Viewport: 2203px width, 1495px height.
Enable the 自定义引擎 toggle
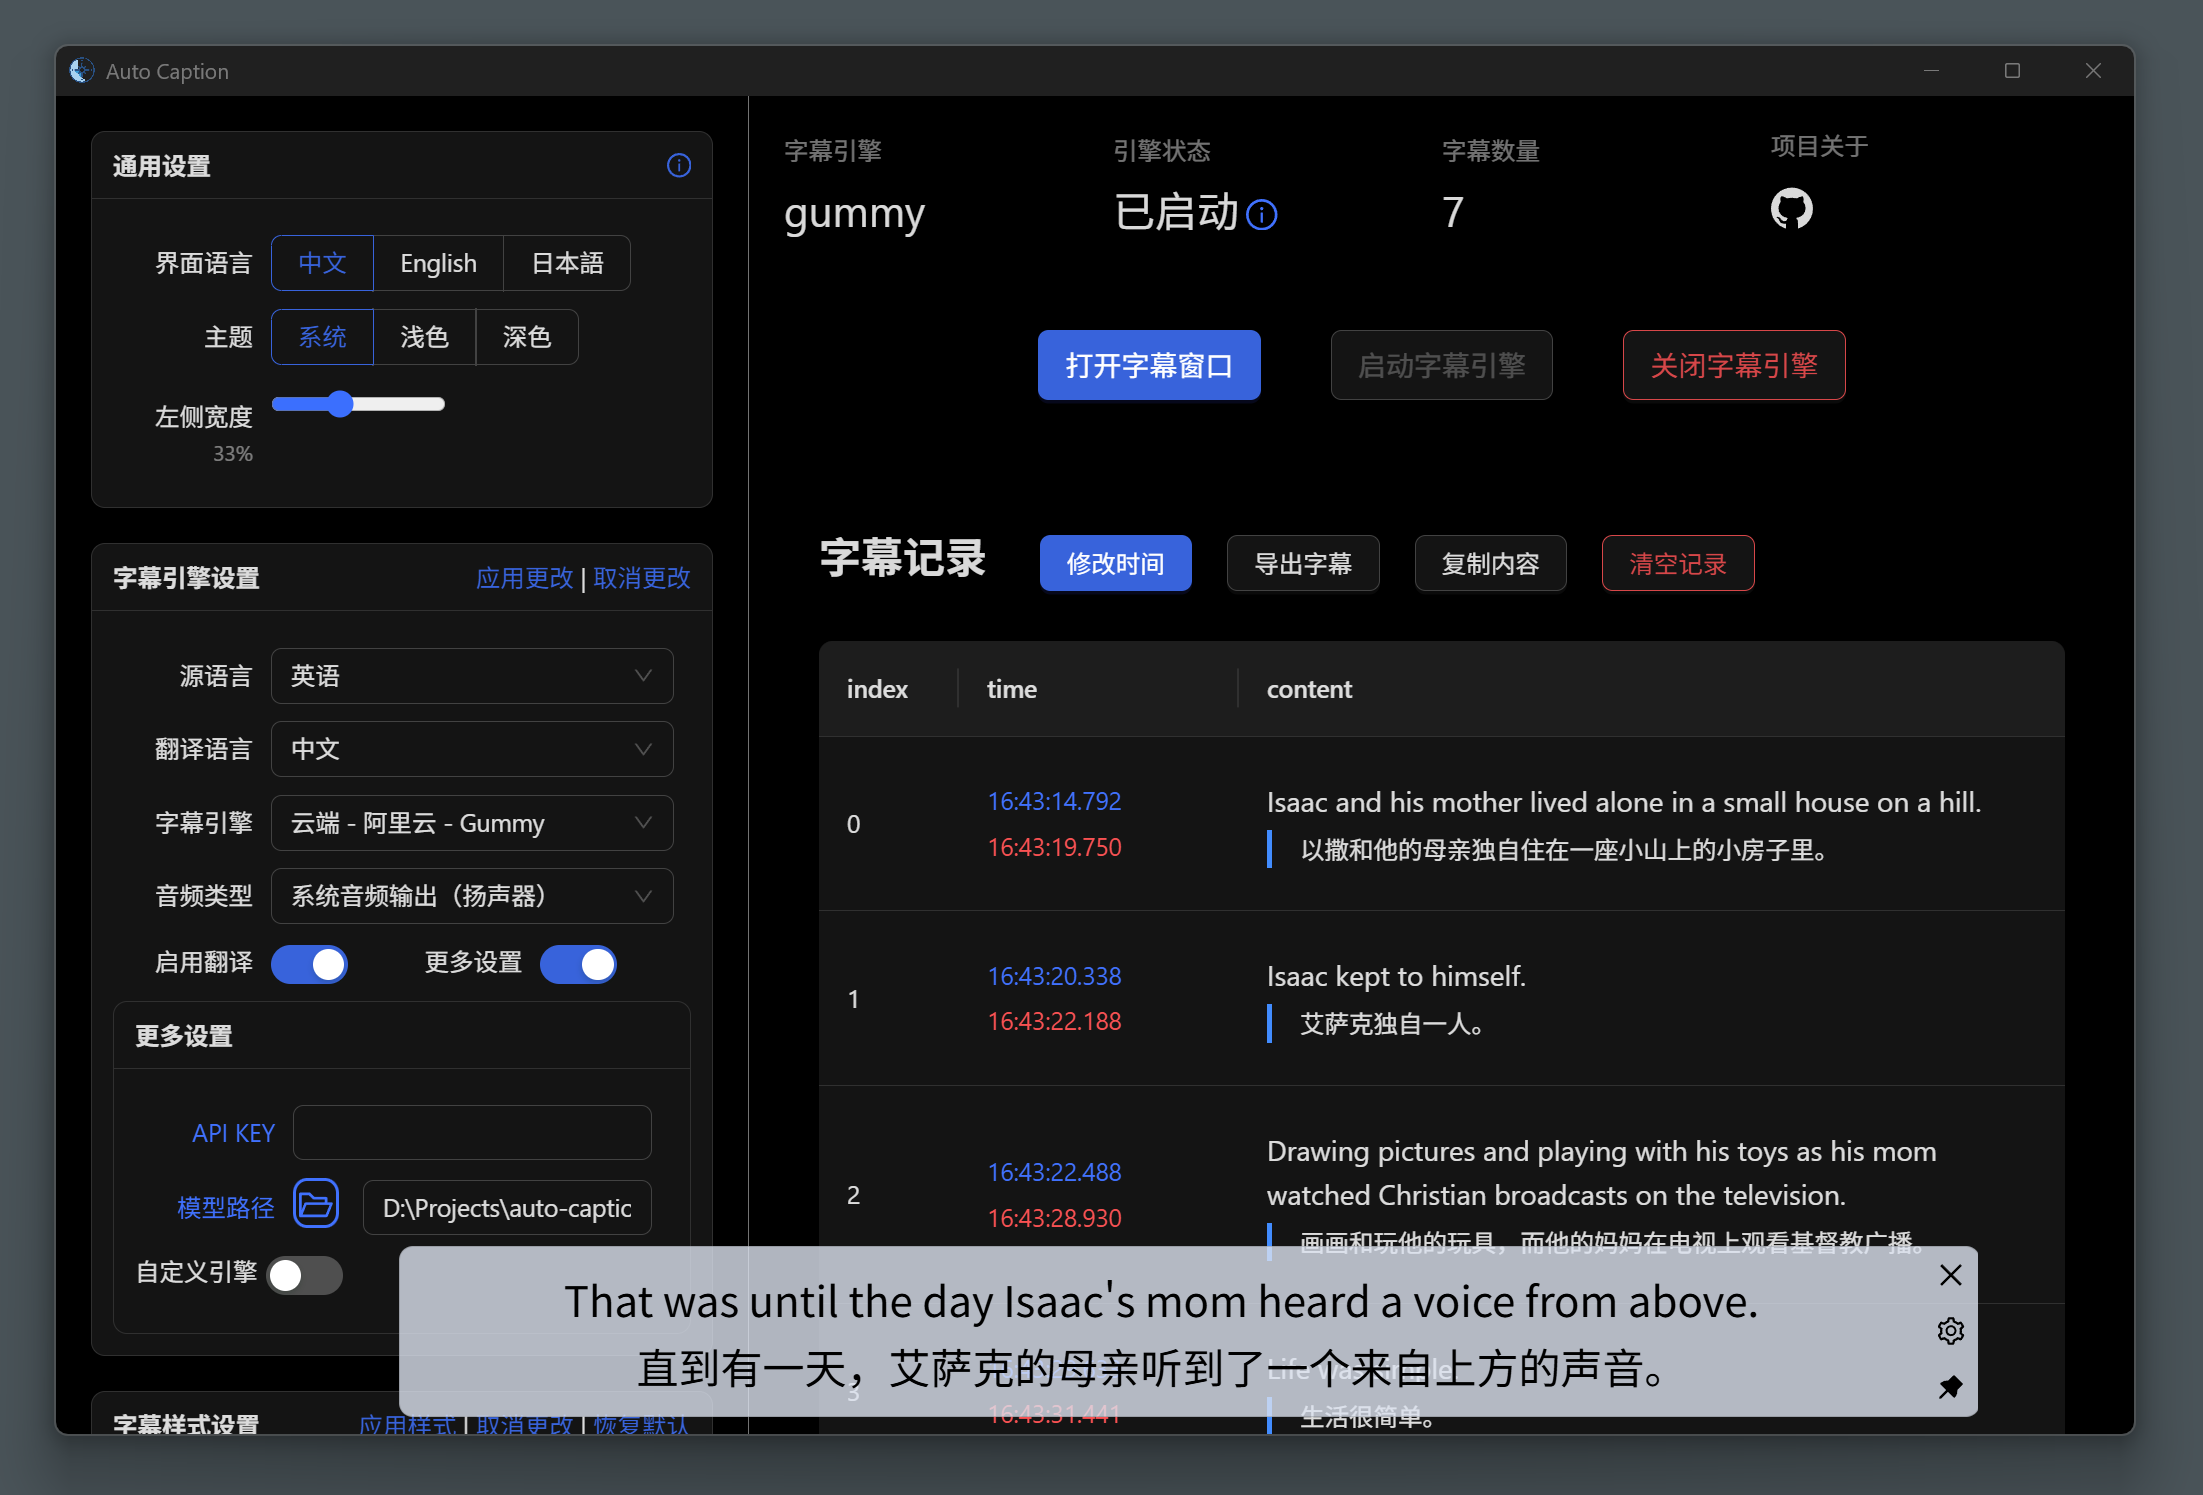(305, 1275)
